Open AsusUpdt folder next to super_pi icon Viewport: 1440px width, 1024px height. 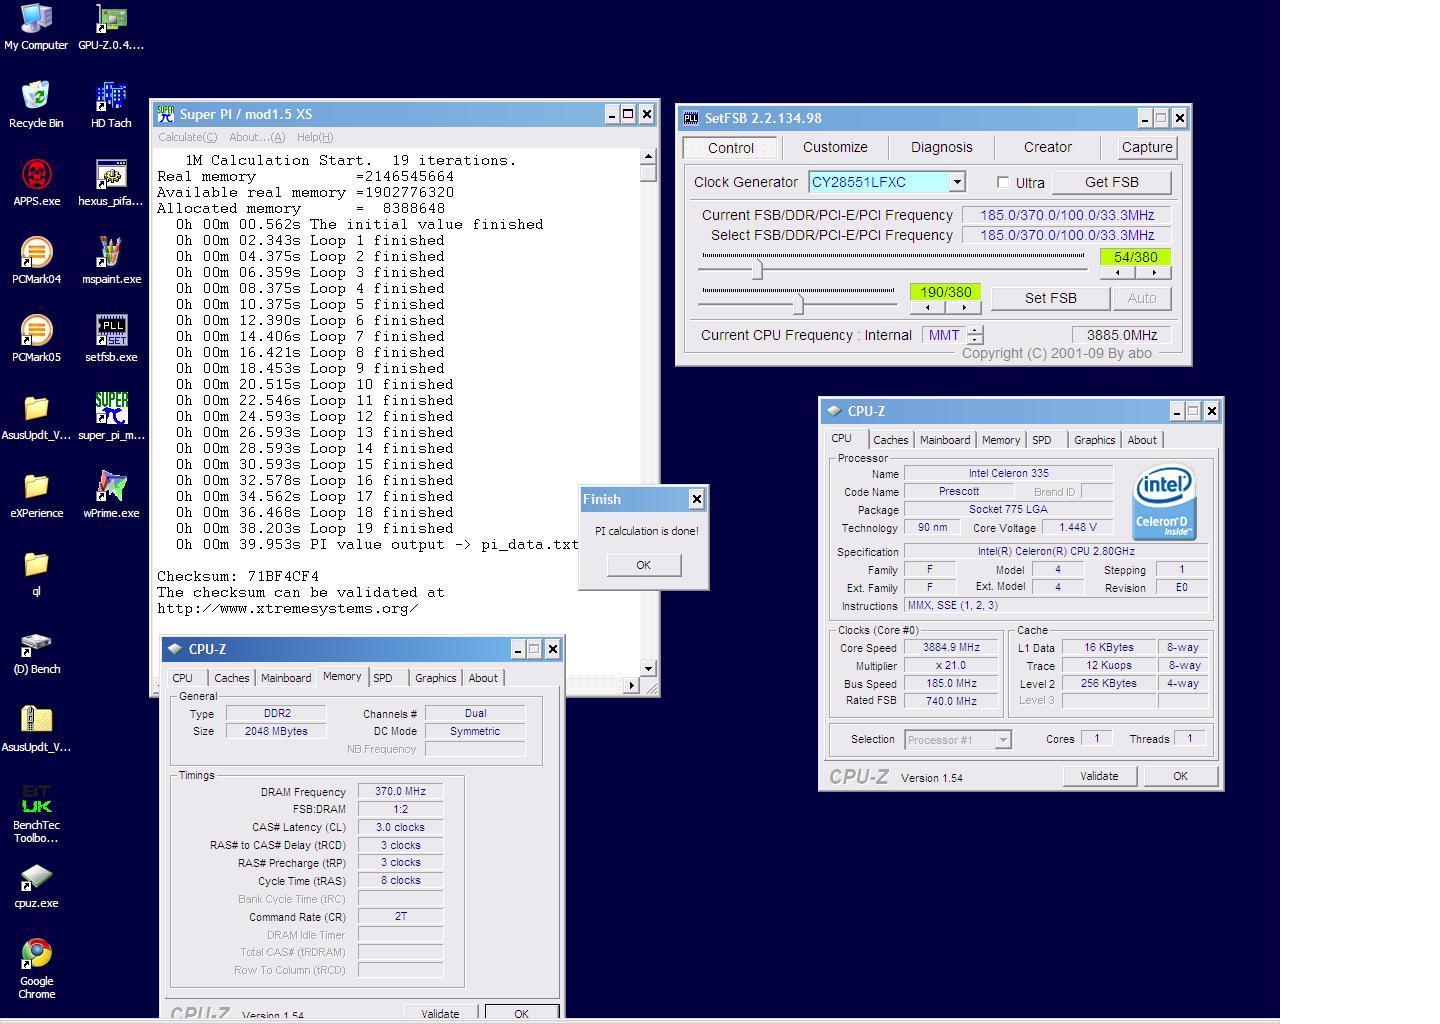pyautogui.click(x=36, y=416)
